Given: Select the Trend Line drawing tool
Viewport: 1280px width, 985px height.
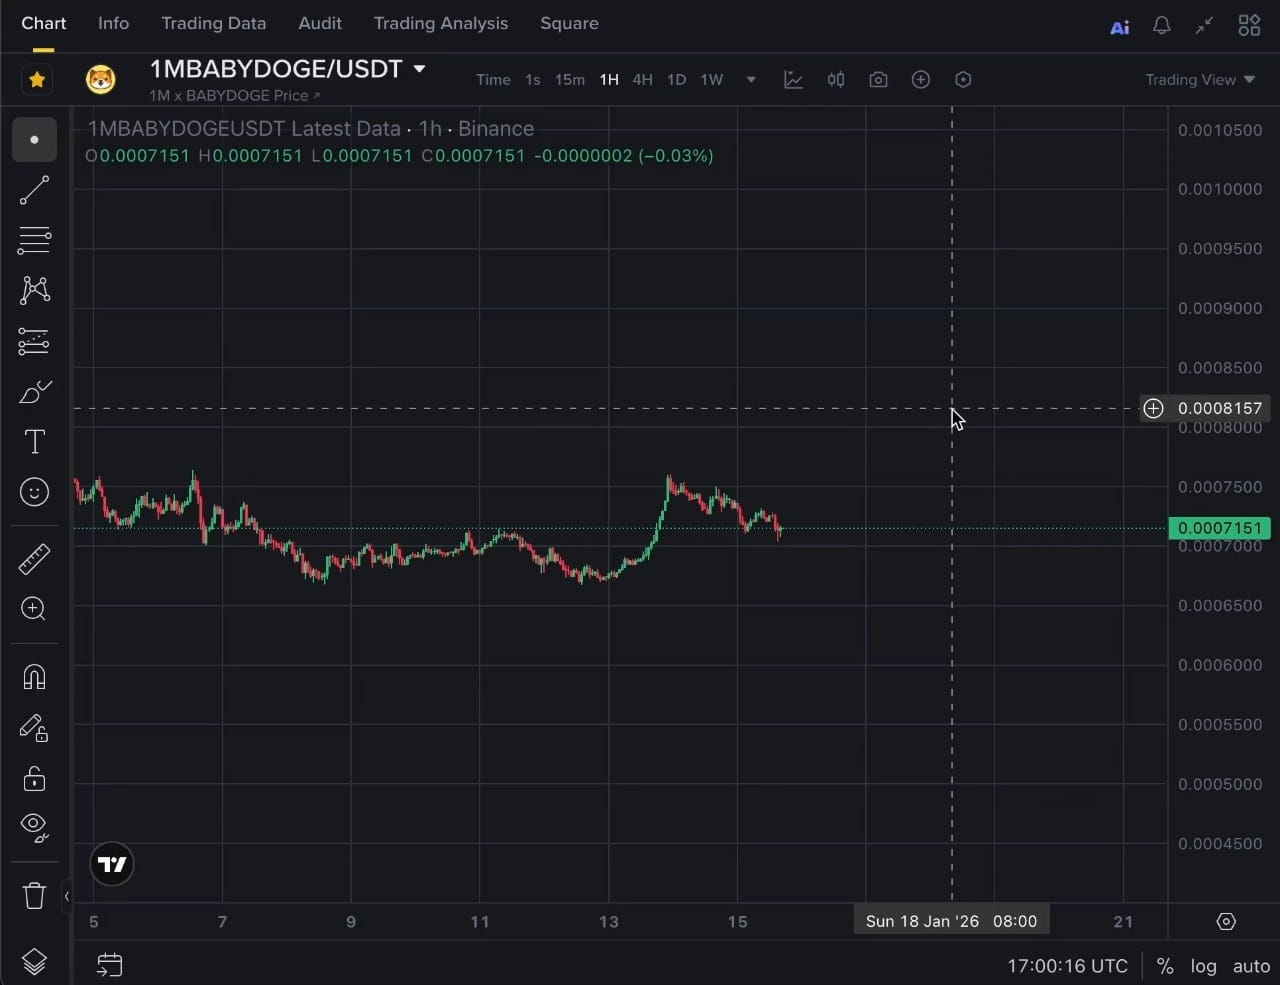Looking at the screenshot, I should 34,190.
